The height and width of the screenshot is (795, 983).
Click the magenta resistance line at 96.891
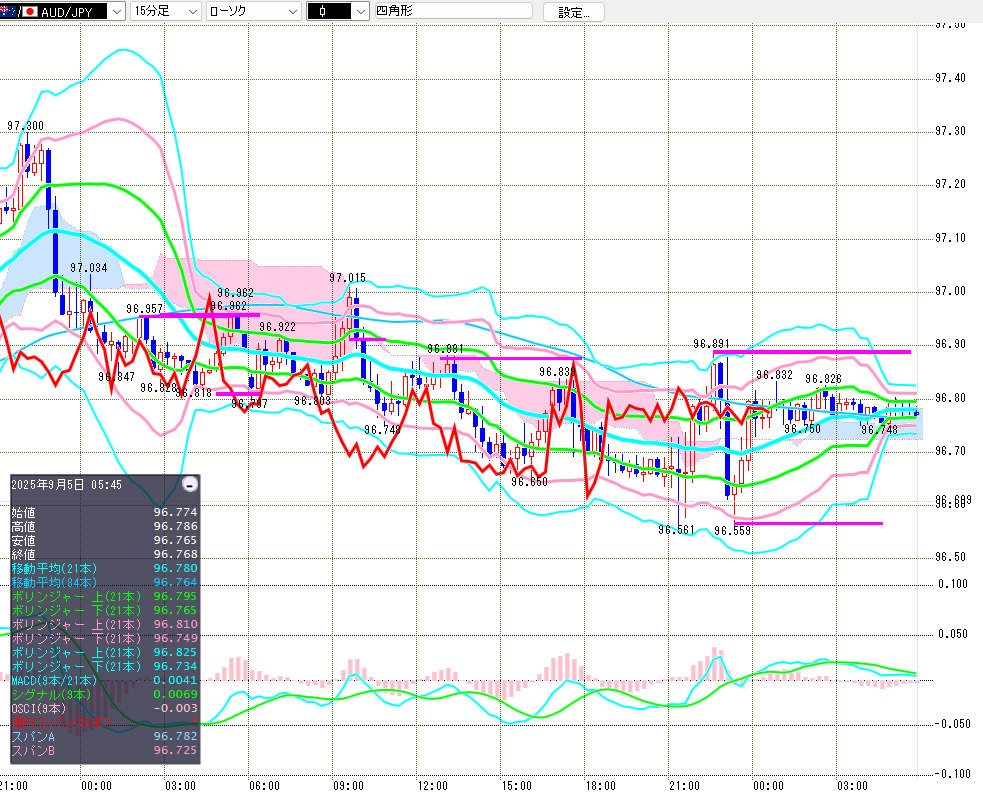click(x=812, y=352)
